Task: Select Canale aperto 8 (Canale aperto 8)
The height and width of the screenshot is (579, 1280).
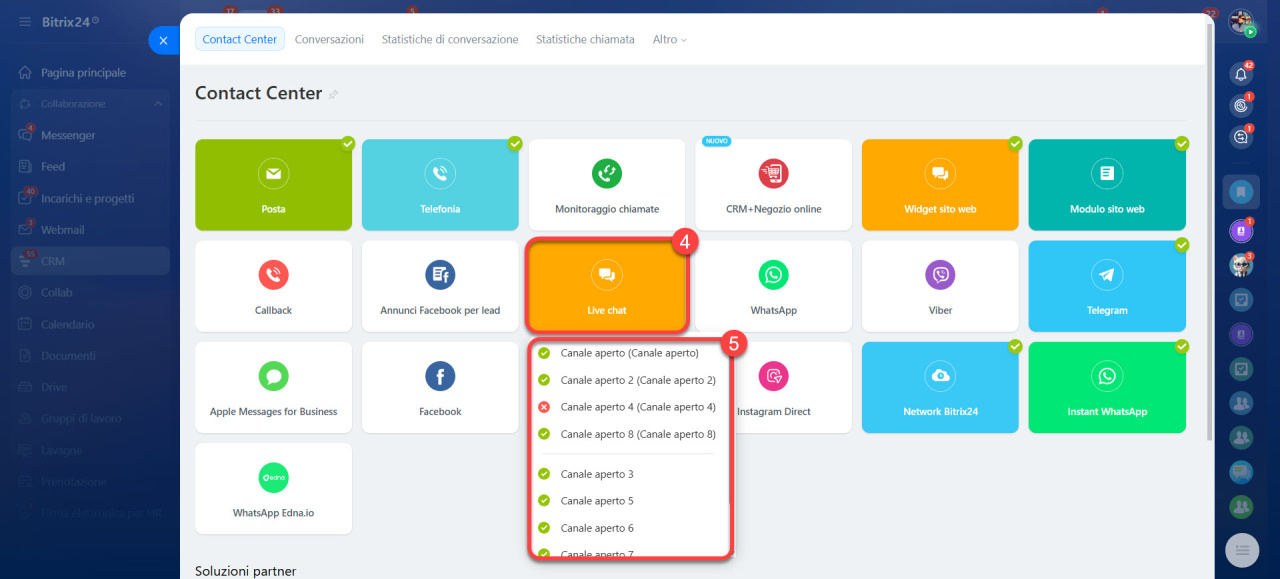Action: click(x=630, y=434)
